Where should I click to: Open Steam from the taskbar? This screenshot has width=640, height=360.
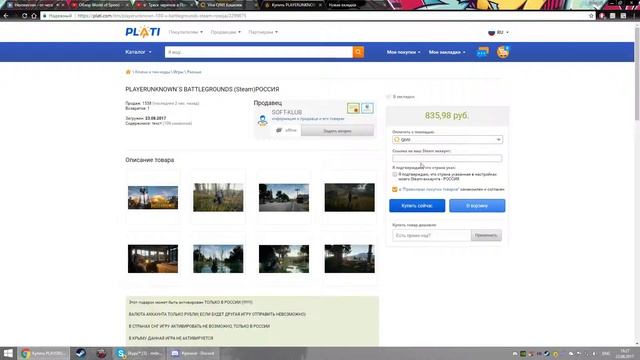80,353
